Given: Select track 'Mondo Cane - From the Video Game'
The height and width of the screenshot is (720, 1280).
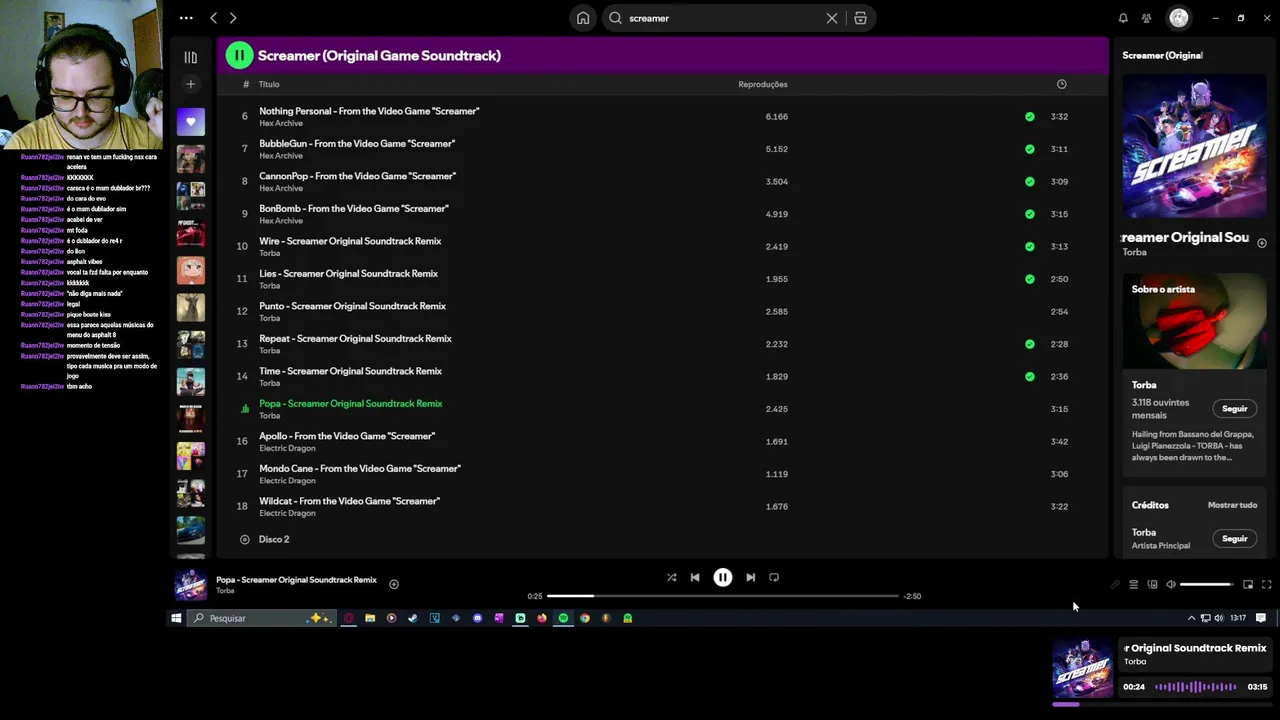Looking at the screenshot, I should tap(359, 468).
